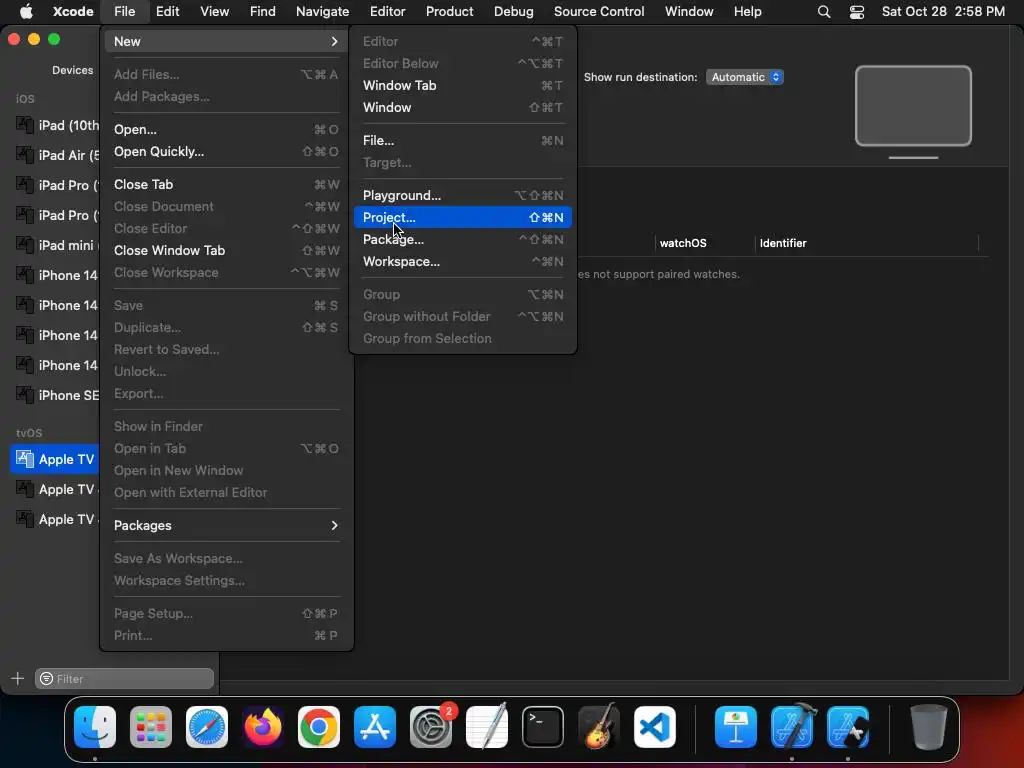Open Spotlight search in menu bar

pos(824,12)
